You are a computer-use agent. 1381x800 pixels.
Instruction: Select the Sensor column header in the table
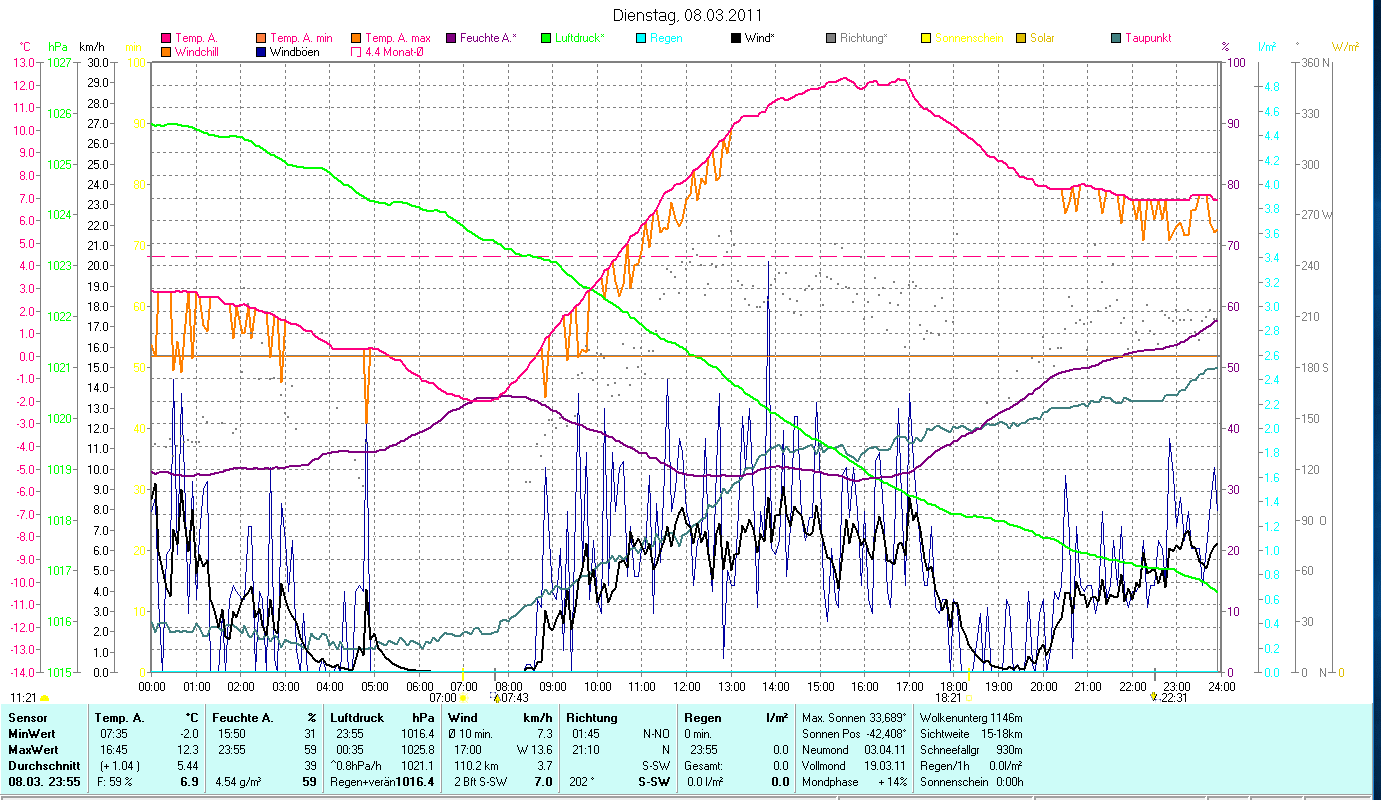[x=27, y=717]
